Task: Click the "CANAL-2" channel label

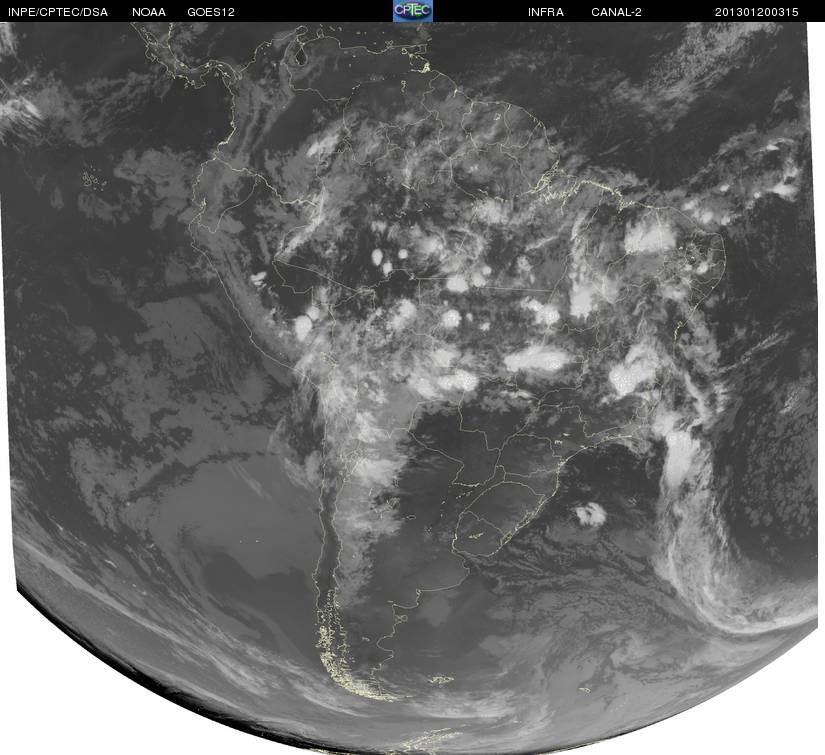Action: pyautogui.click(x=616, y=12)
